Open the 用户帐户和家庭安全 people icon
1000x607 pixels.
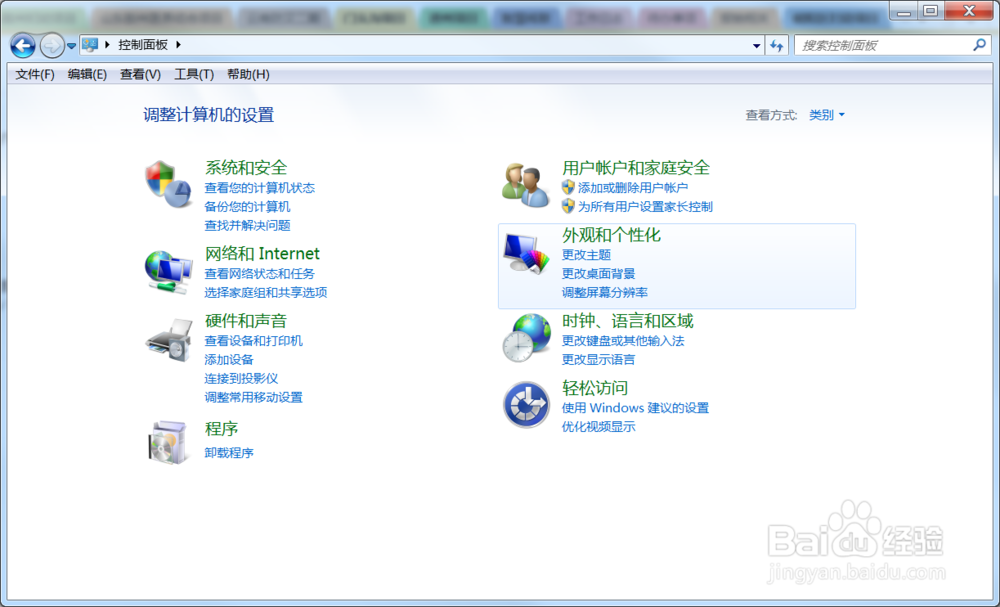point(525,185)
